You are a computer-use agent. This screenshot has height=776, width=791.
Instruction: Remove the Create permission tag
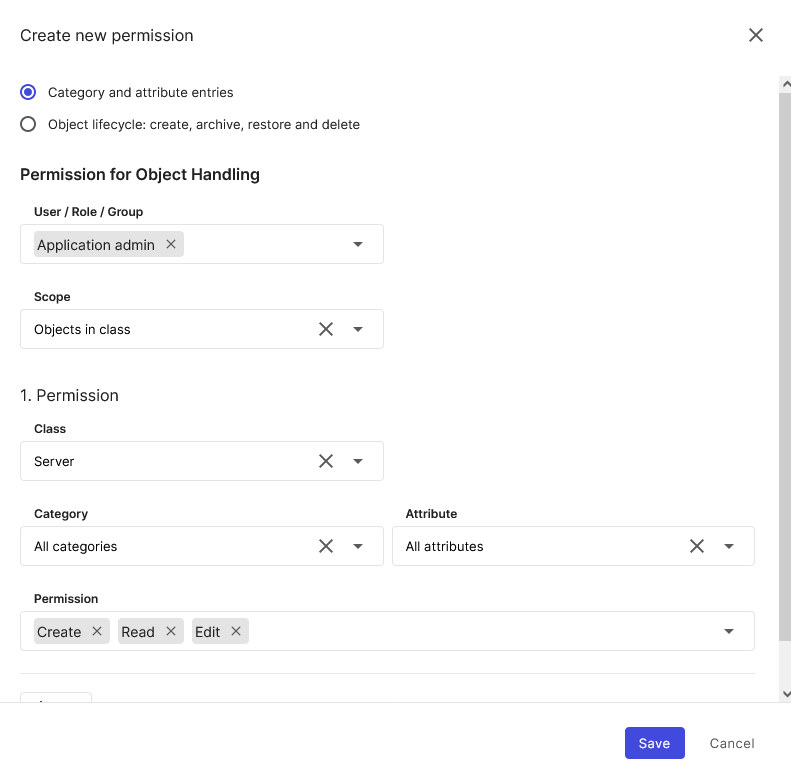97,631
